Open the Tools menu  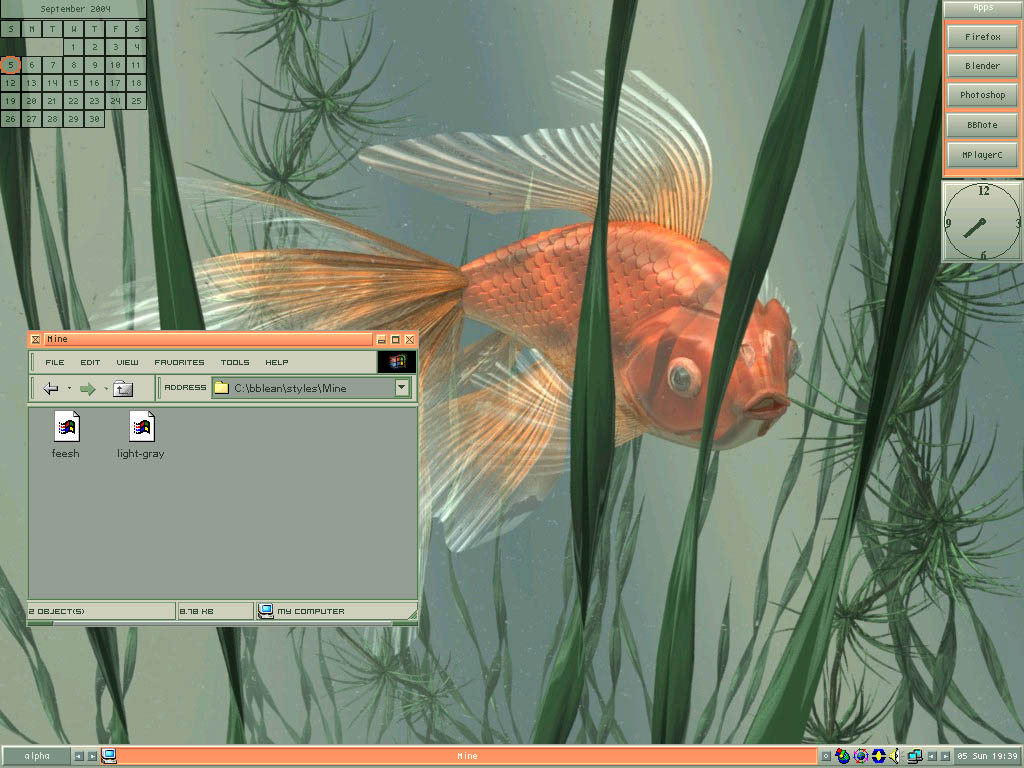click(235, 362)
